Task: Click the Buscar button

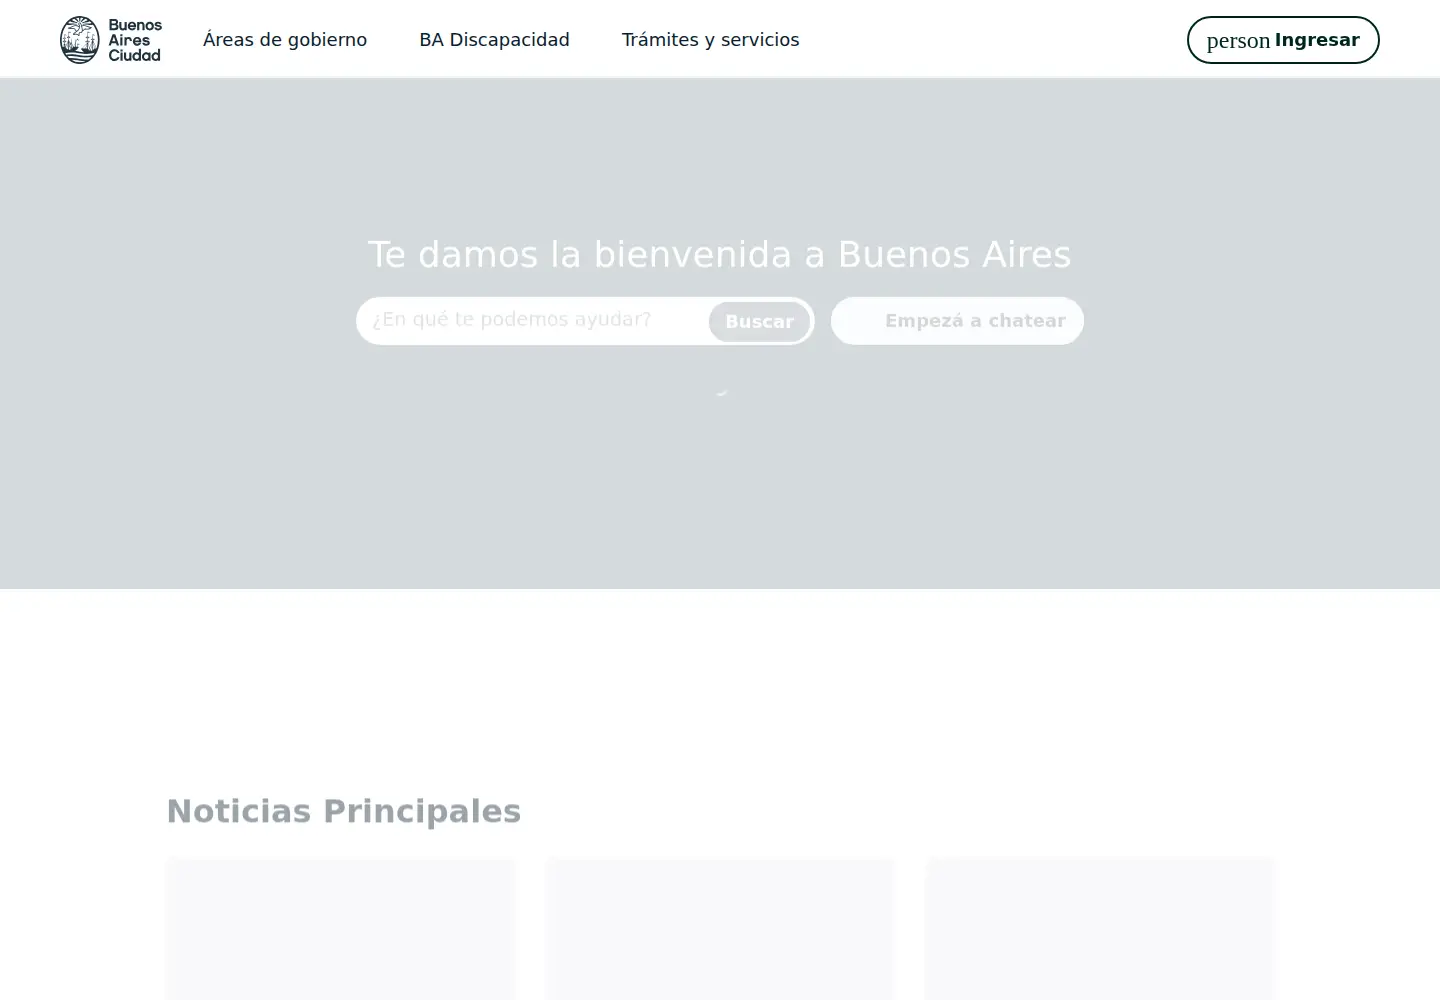Action: (759, 321)
